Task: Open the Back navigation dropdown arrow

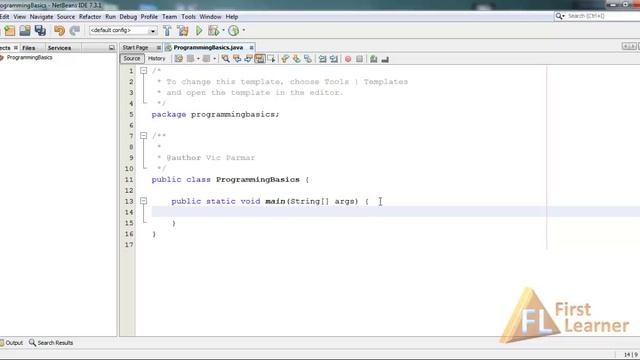Action: 198,59
